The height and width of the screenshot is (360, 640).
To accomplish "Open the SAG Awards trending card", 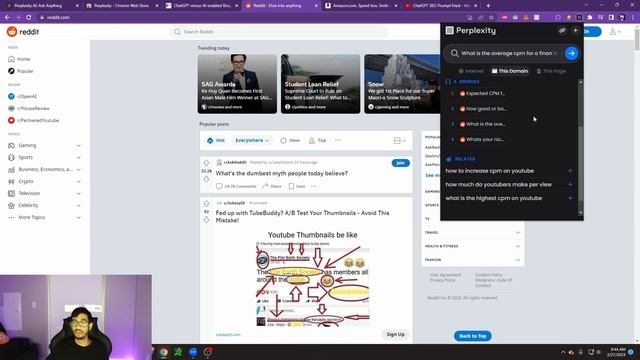I will tap(237, 84).
